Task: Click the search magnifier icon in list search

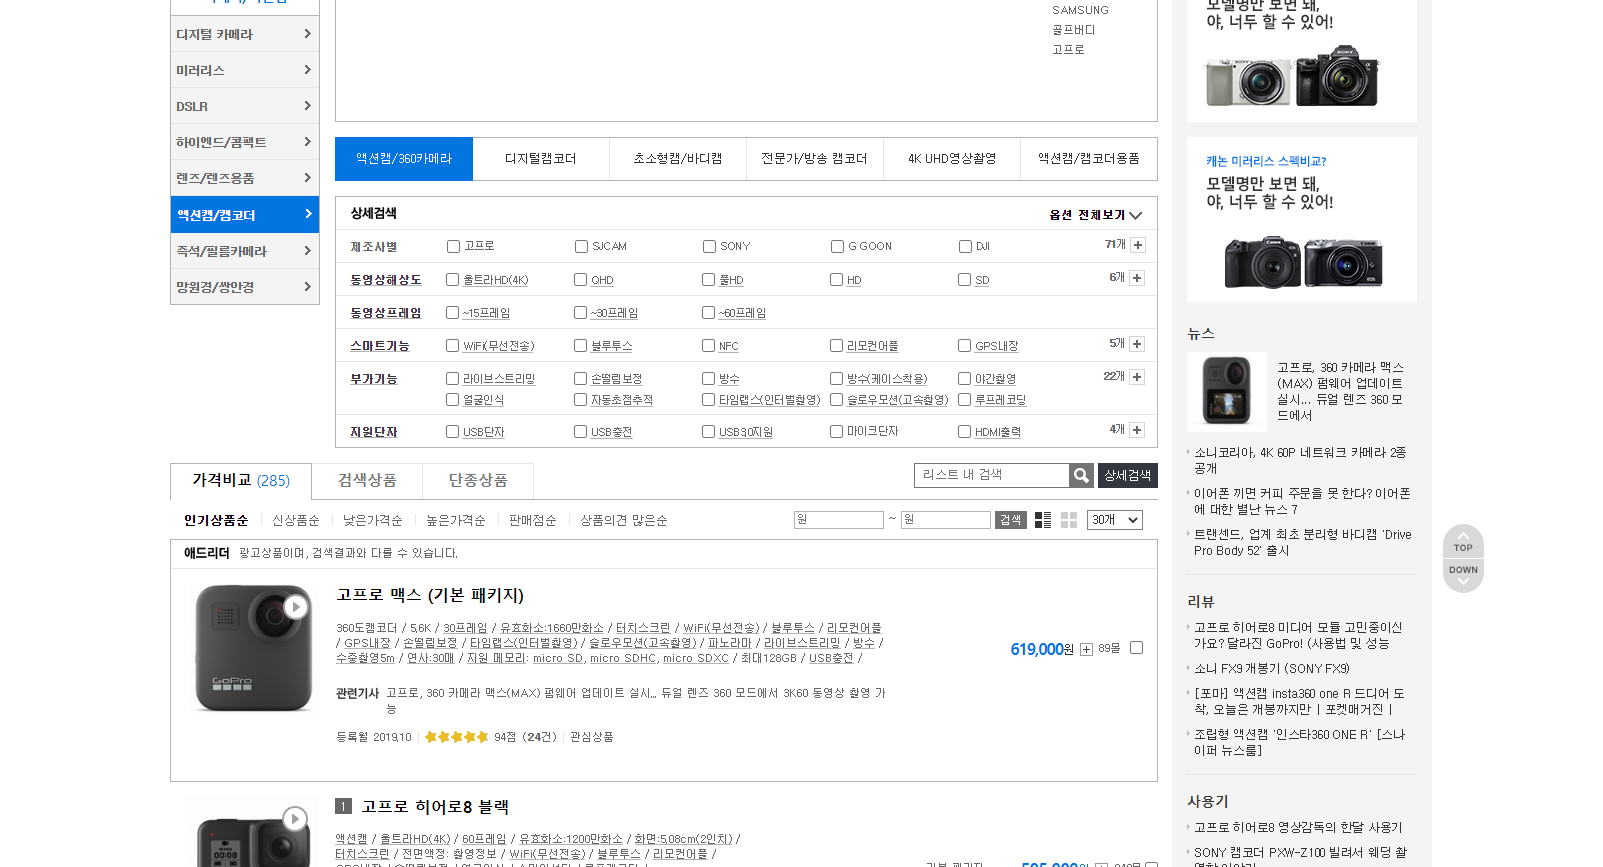Action: click(x=1081, y=476)
